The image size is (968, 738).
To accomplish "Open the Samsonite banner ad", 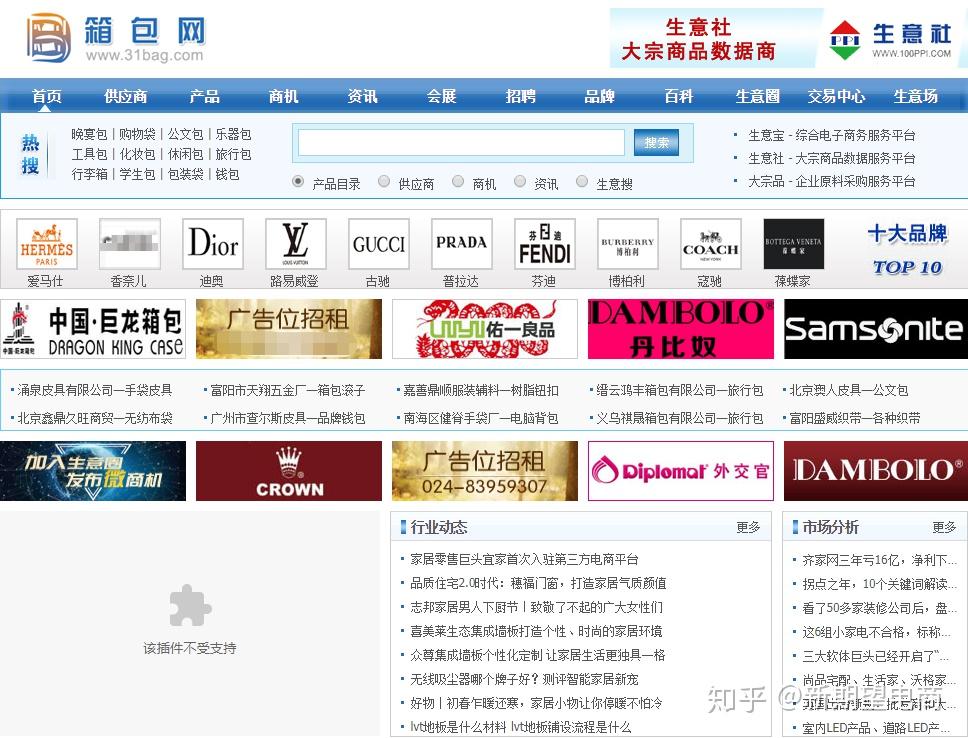I will click(x=875, y=329).
